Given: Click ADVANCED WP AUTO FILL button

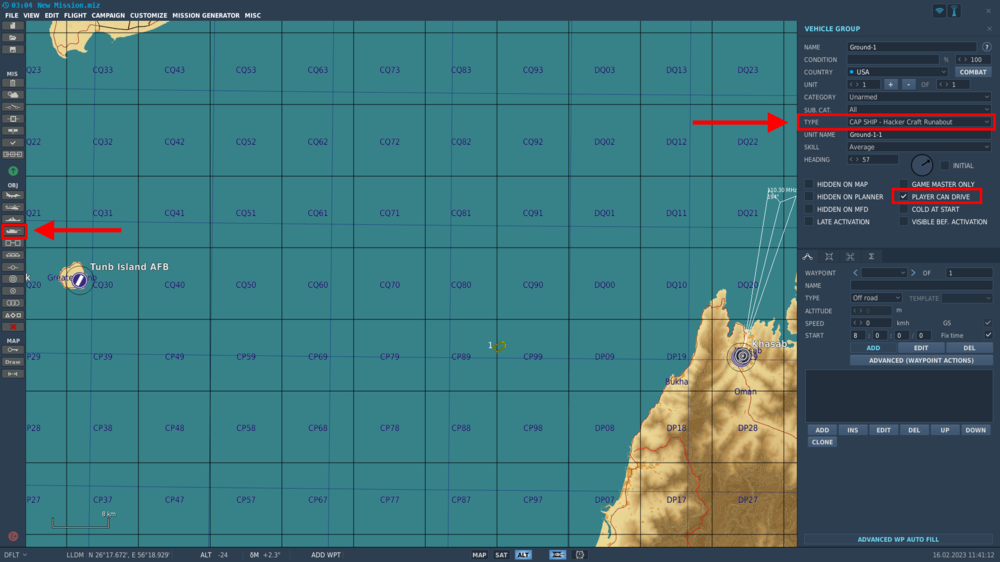Looking at the screenshot, I should pyautogui.click(x=898, y=540).
